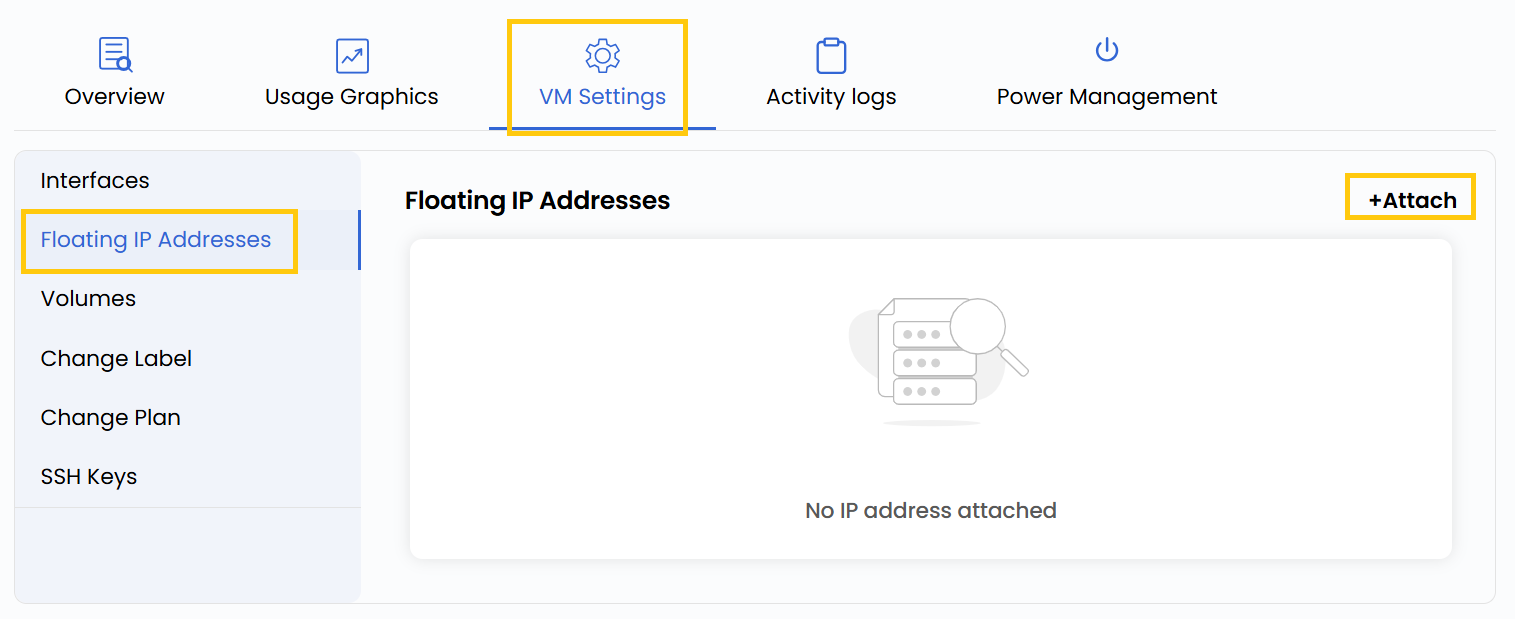Click the Overview magnifier document icon
The width and height of the screenshot is (1515, 619).
[x=114, y=53]
